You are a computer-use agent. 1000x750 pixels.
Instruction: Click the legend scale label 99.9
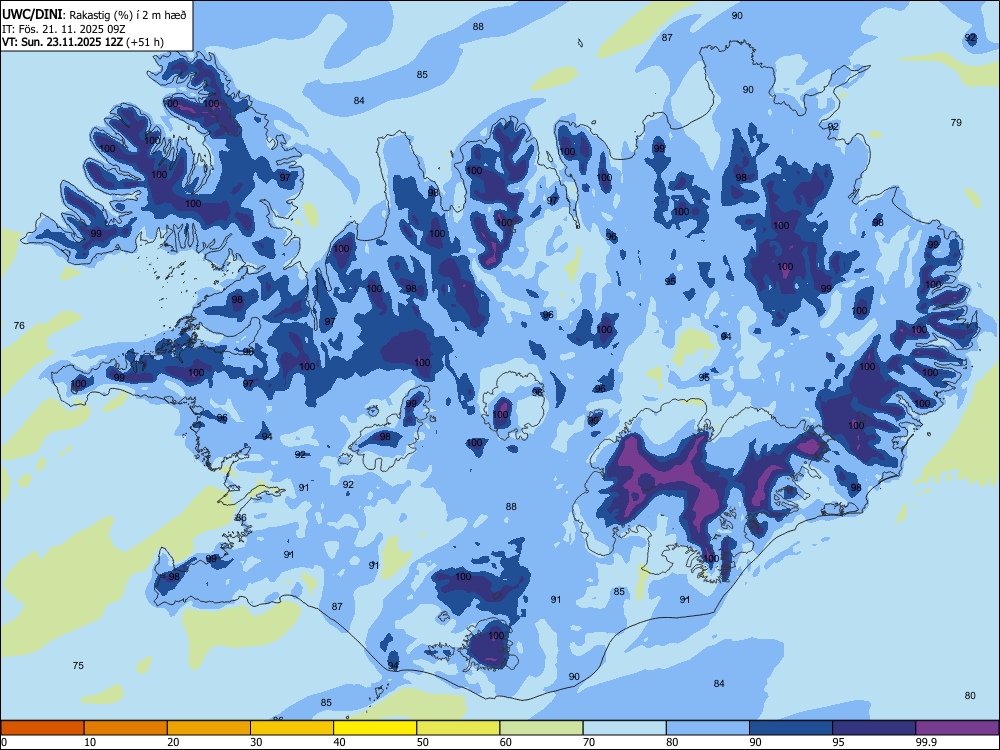pos(925,742)
